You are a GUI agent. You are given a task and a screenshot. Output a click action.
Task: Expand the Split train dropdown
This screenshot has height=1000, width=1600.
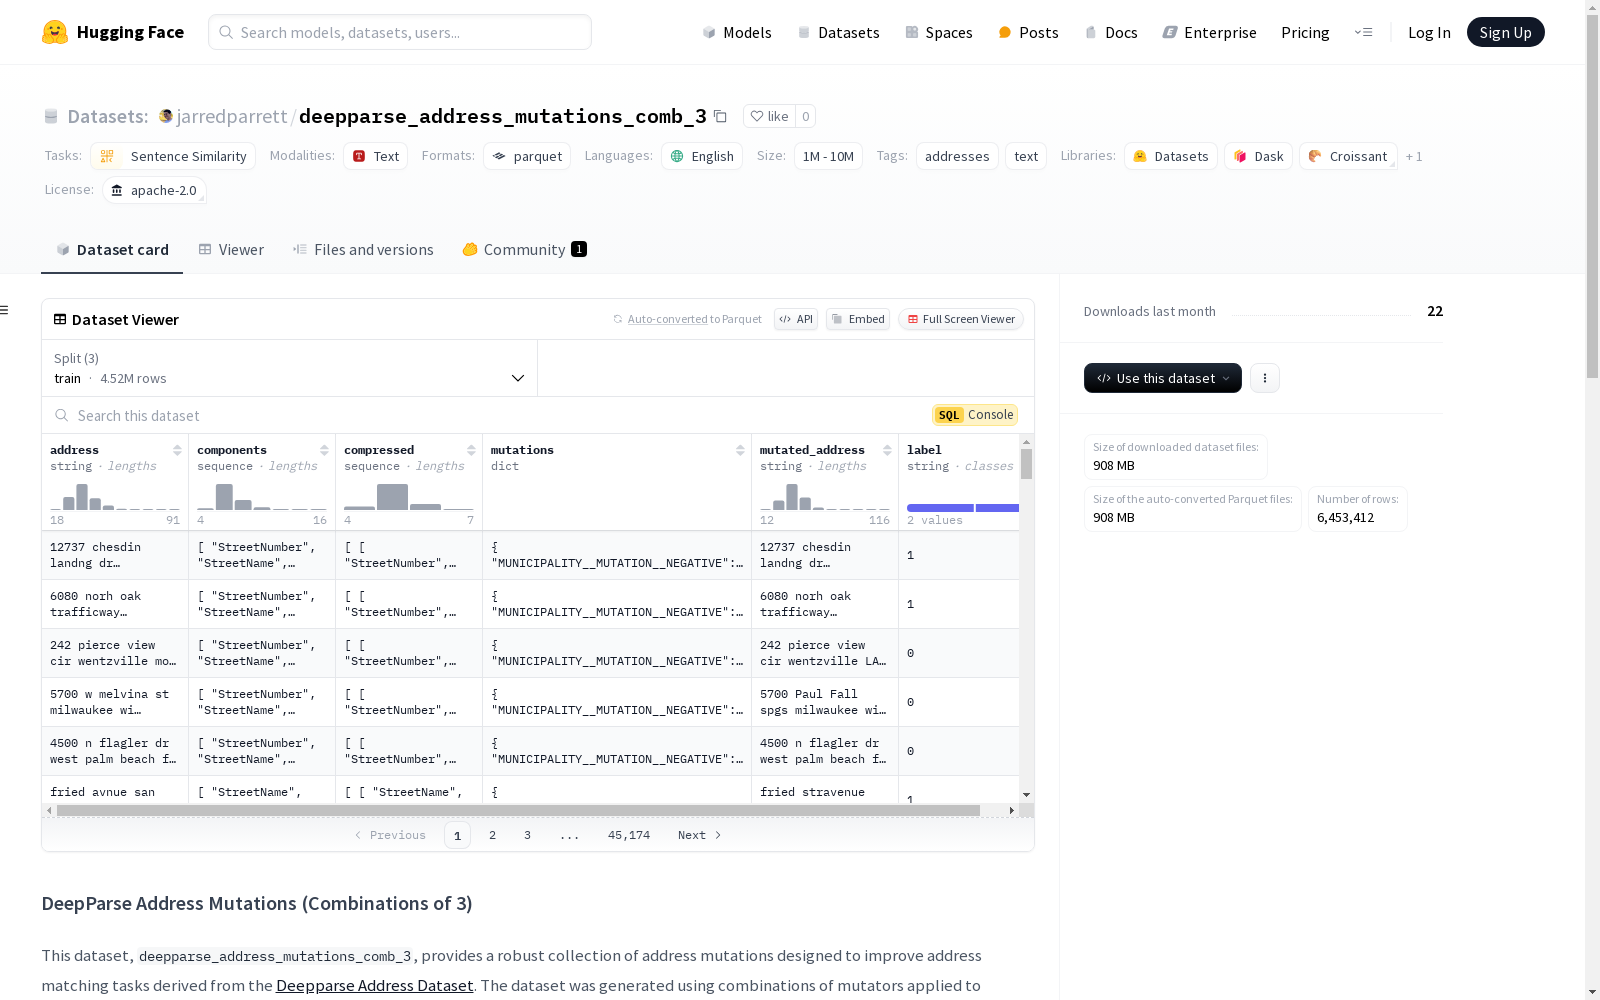point(290,368)
